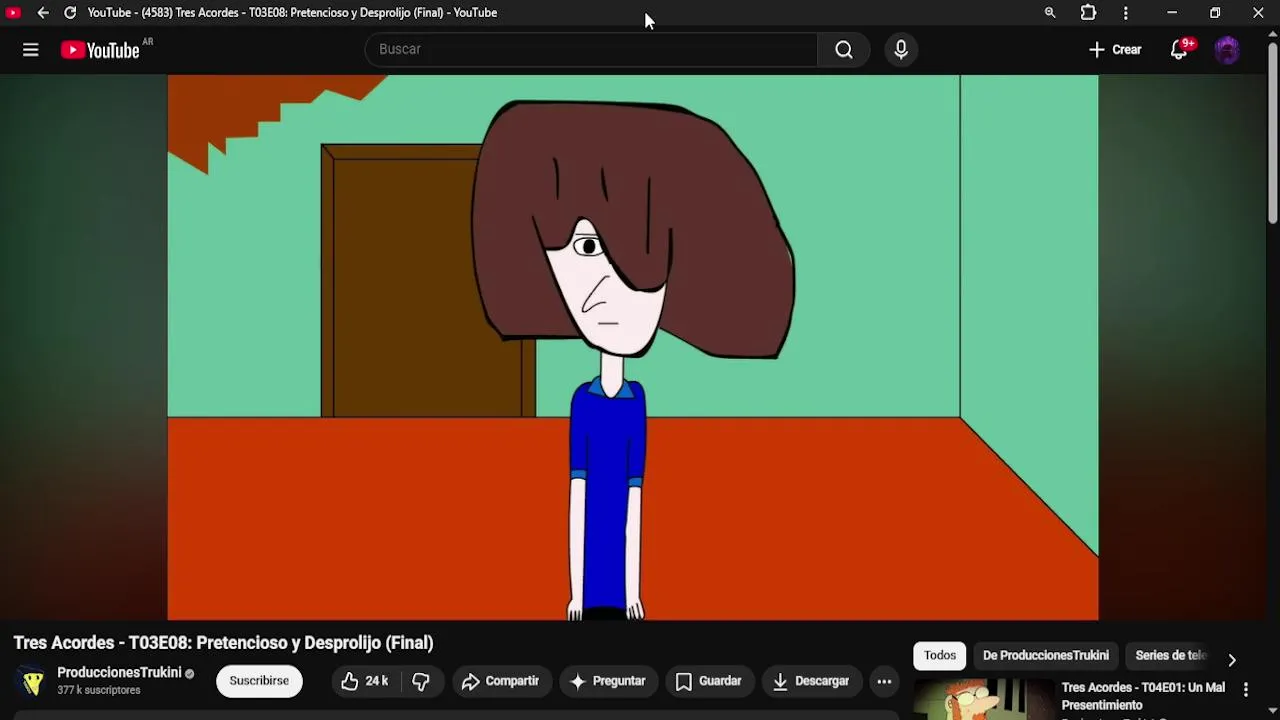
Task: Open Tres Acordes T04E01 video title
Action: pos(1143,696)
